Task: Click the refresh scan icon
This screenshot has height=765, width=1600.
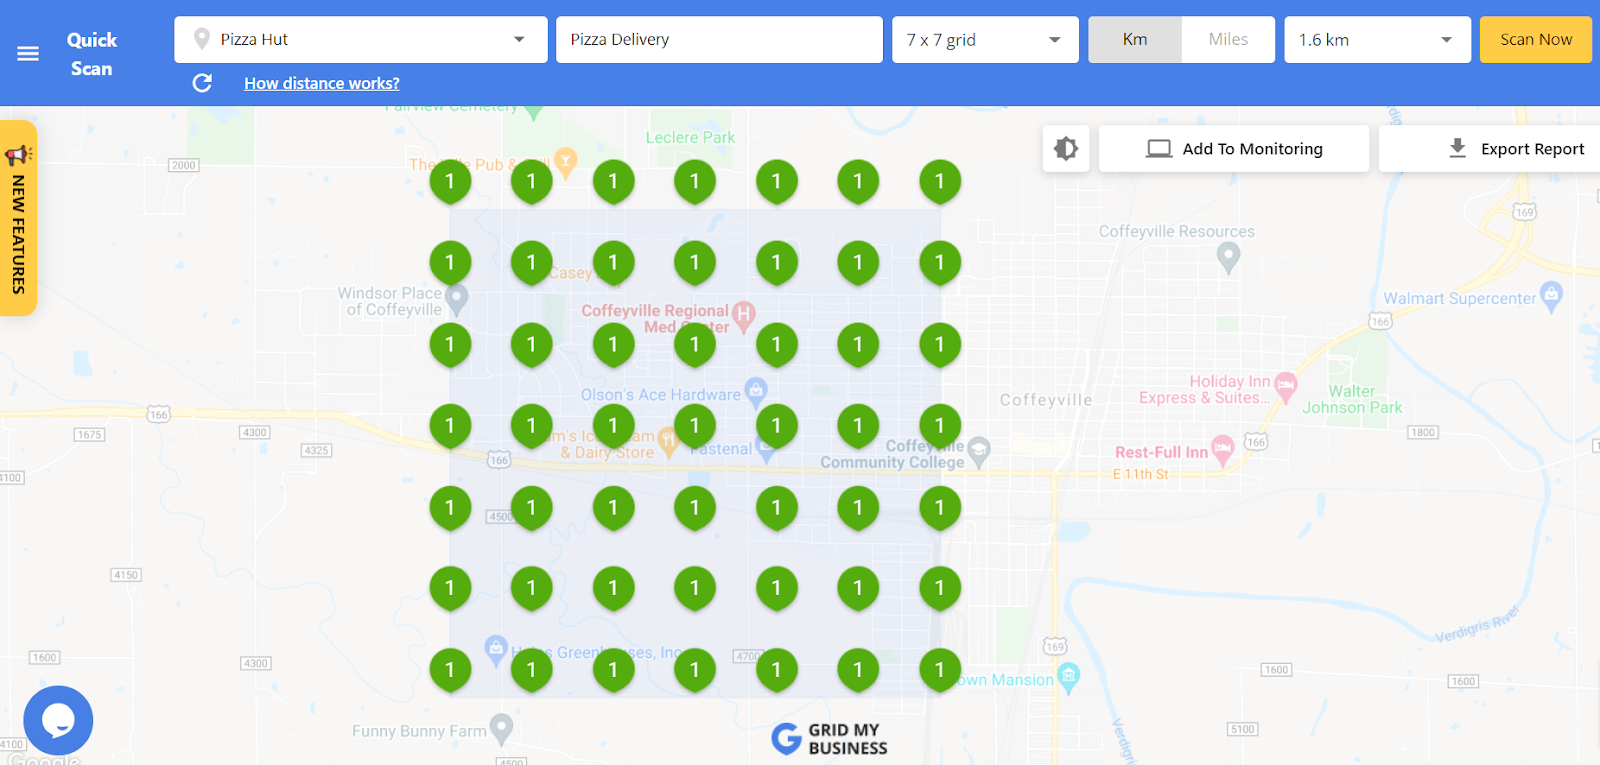Action: point(202,83)
